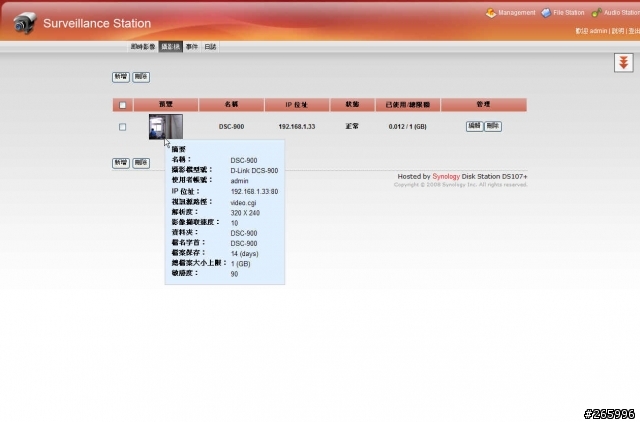The width and height of the screenshot is (640, 422).
Task: Expand panel with red double-arrow icon
Action: coord(623,62)
